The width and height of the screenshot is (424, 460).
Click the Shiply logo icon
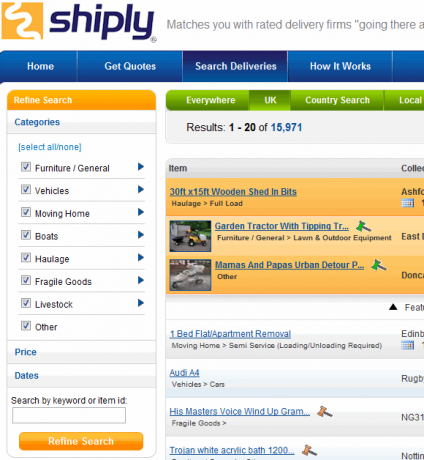click(x=22, y=21)
